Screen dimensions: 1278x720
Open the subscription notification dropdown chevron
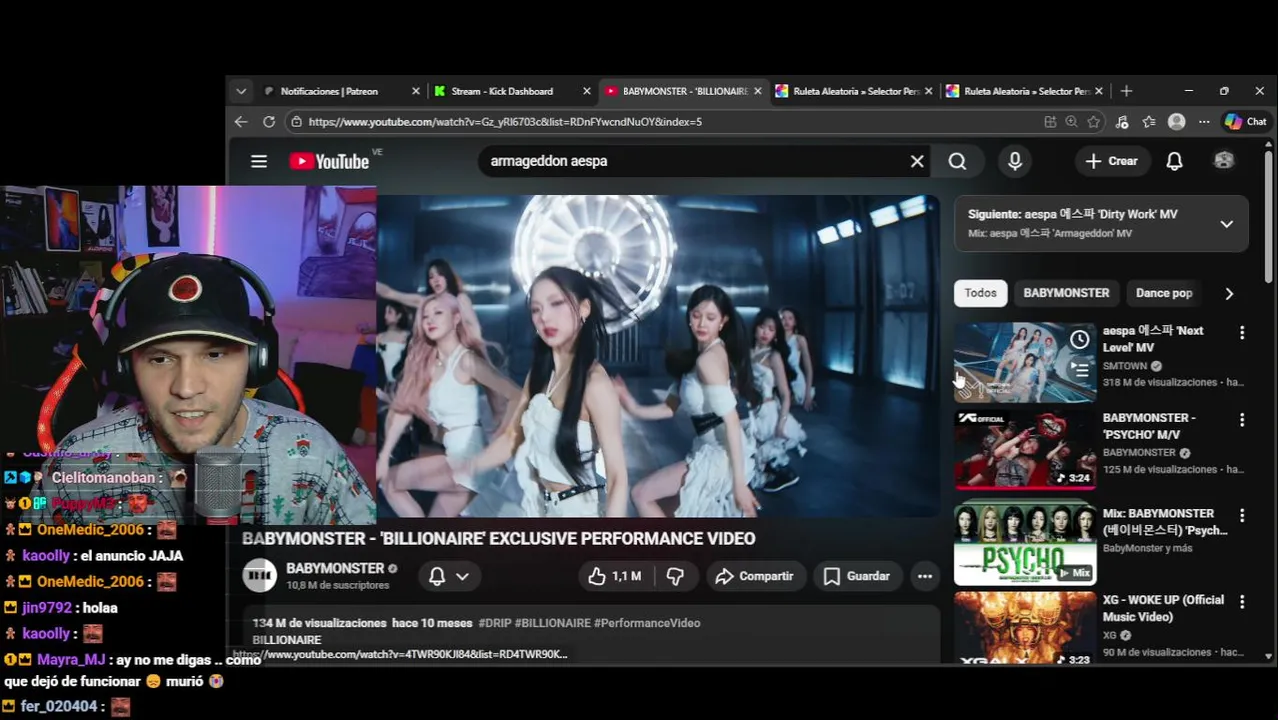[462, 576]
